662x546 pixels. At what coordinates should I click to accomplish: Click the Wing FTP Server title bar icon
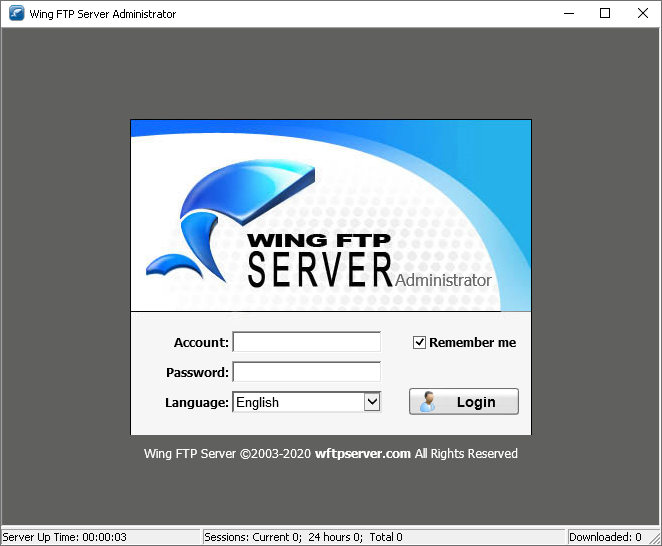17,14
